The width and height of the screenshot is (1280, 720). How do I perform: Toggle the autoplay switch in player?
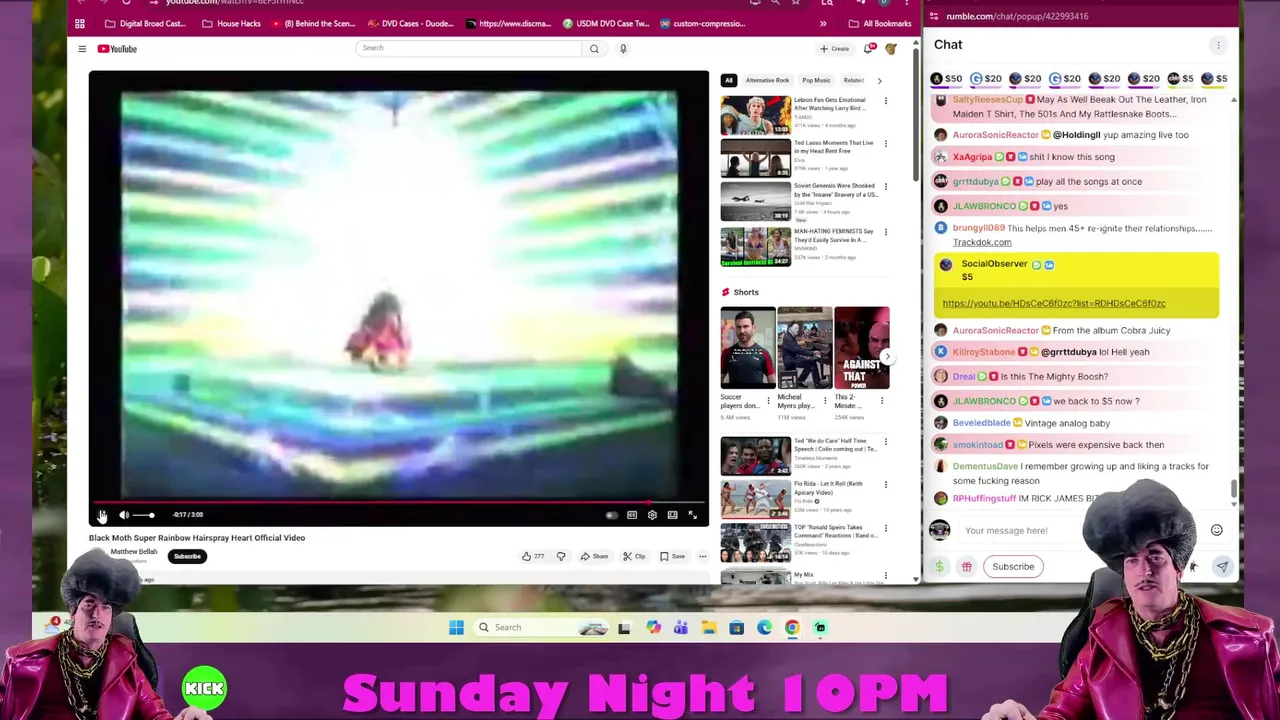tap(611, 515)
